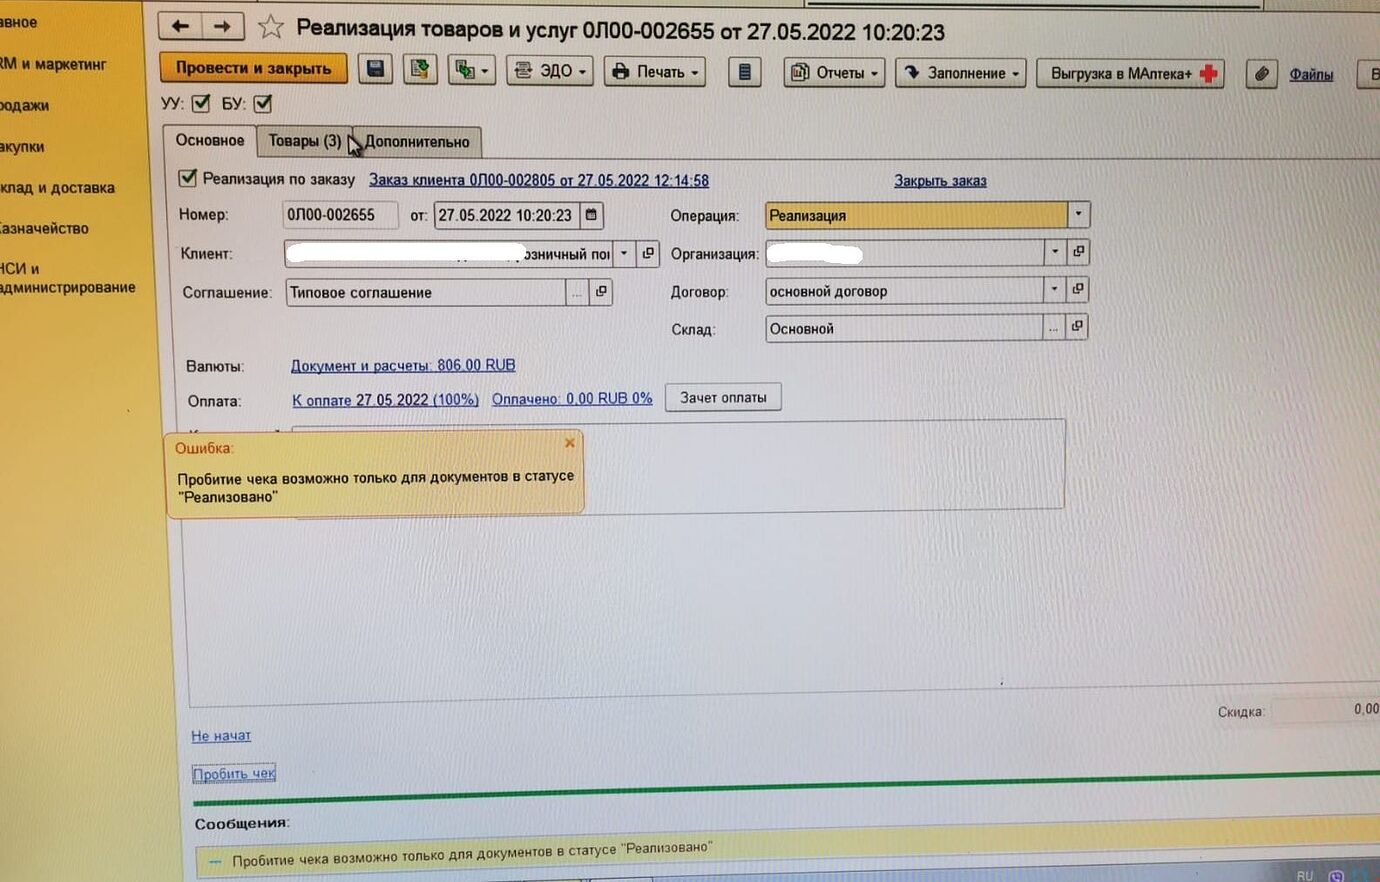
Task: Click the Соглашение field Типовое соглашение
Action: 425,292
